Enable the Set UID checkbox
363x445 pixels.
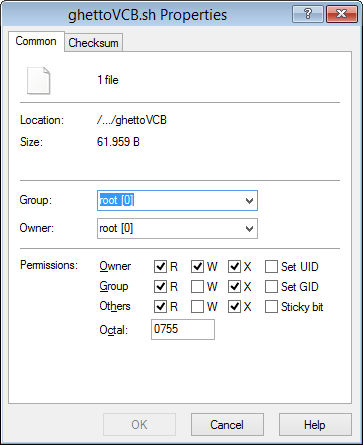tap(271, 267)
